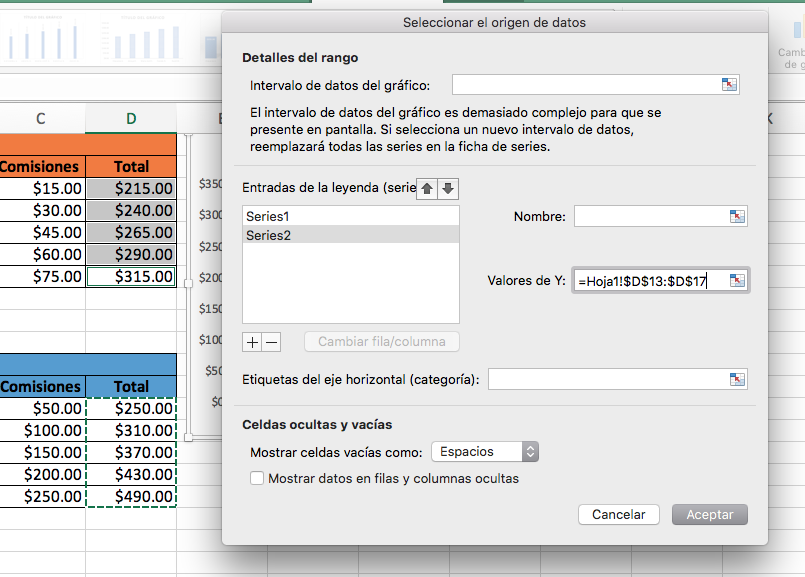Click the stepper arrows on the Espacios selector
This screenshot has width=805, height=577.
[529, 451]
